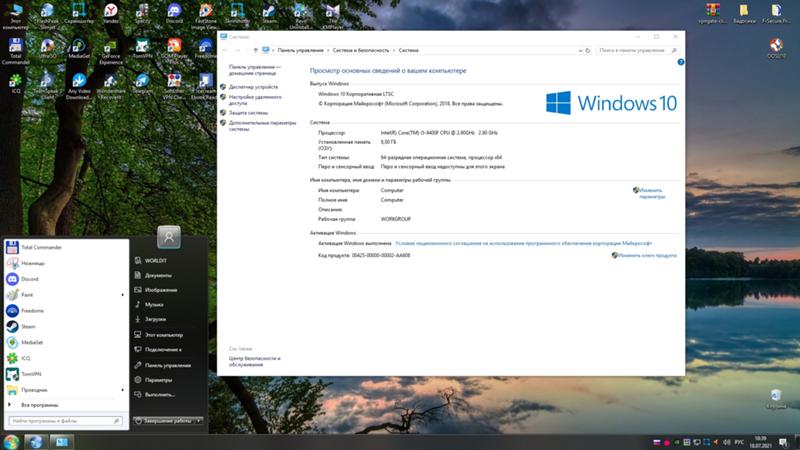Open the Yandex browser desktop icon

pyautogui.click(x=111, y=14)
